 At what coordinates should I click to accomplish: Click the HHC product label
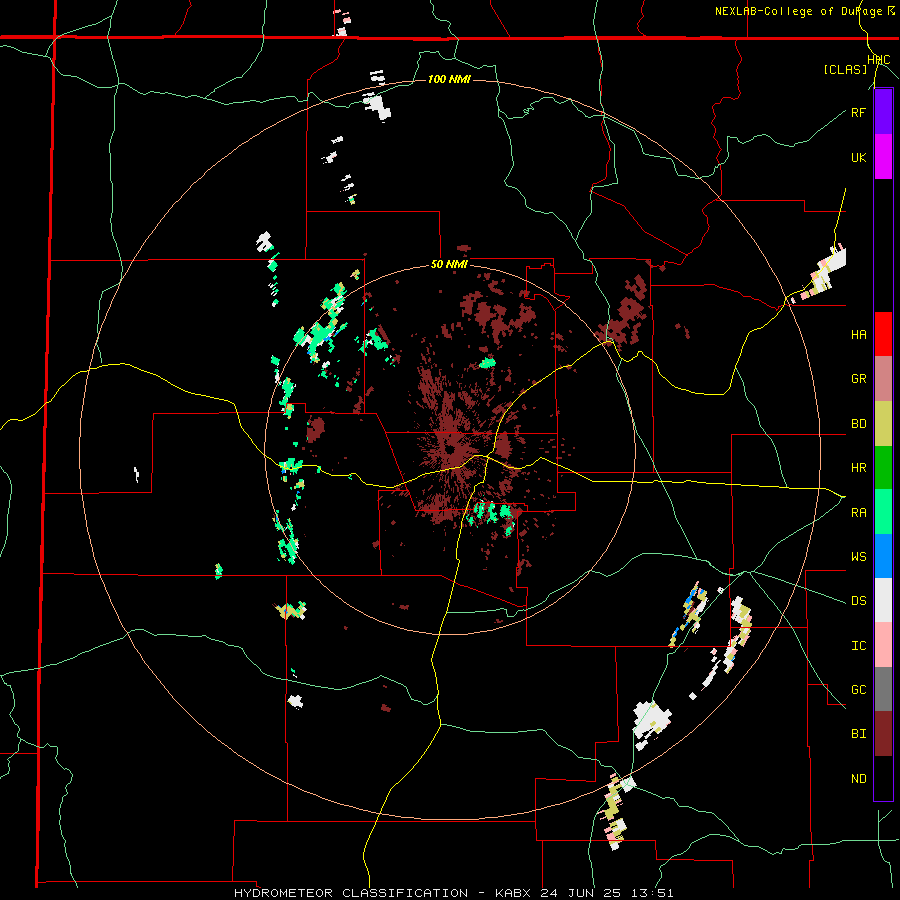[x=879, y=60]
